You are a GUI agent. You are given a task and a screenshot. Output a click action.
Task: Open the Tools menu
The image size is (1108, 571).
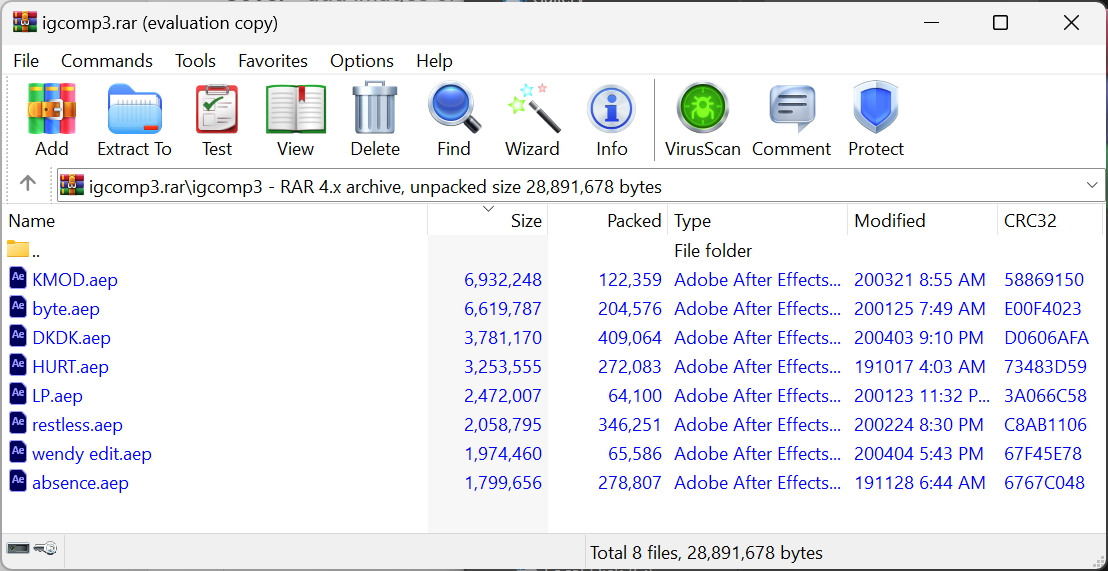(195, 61)
